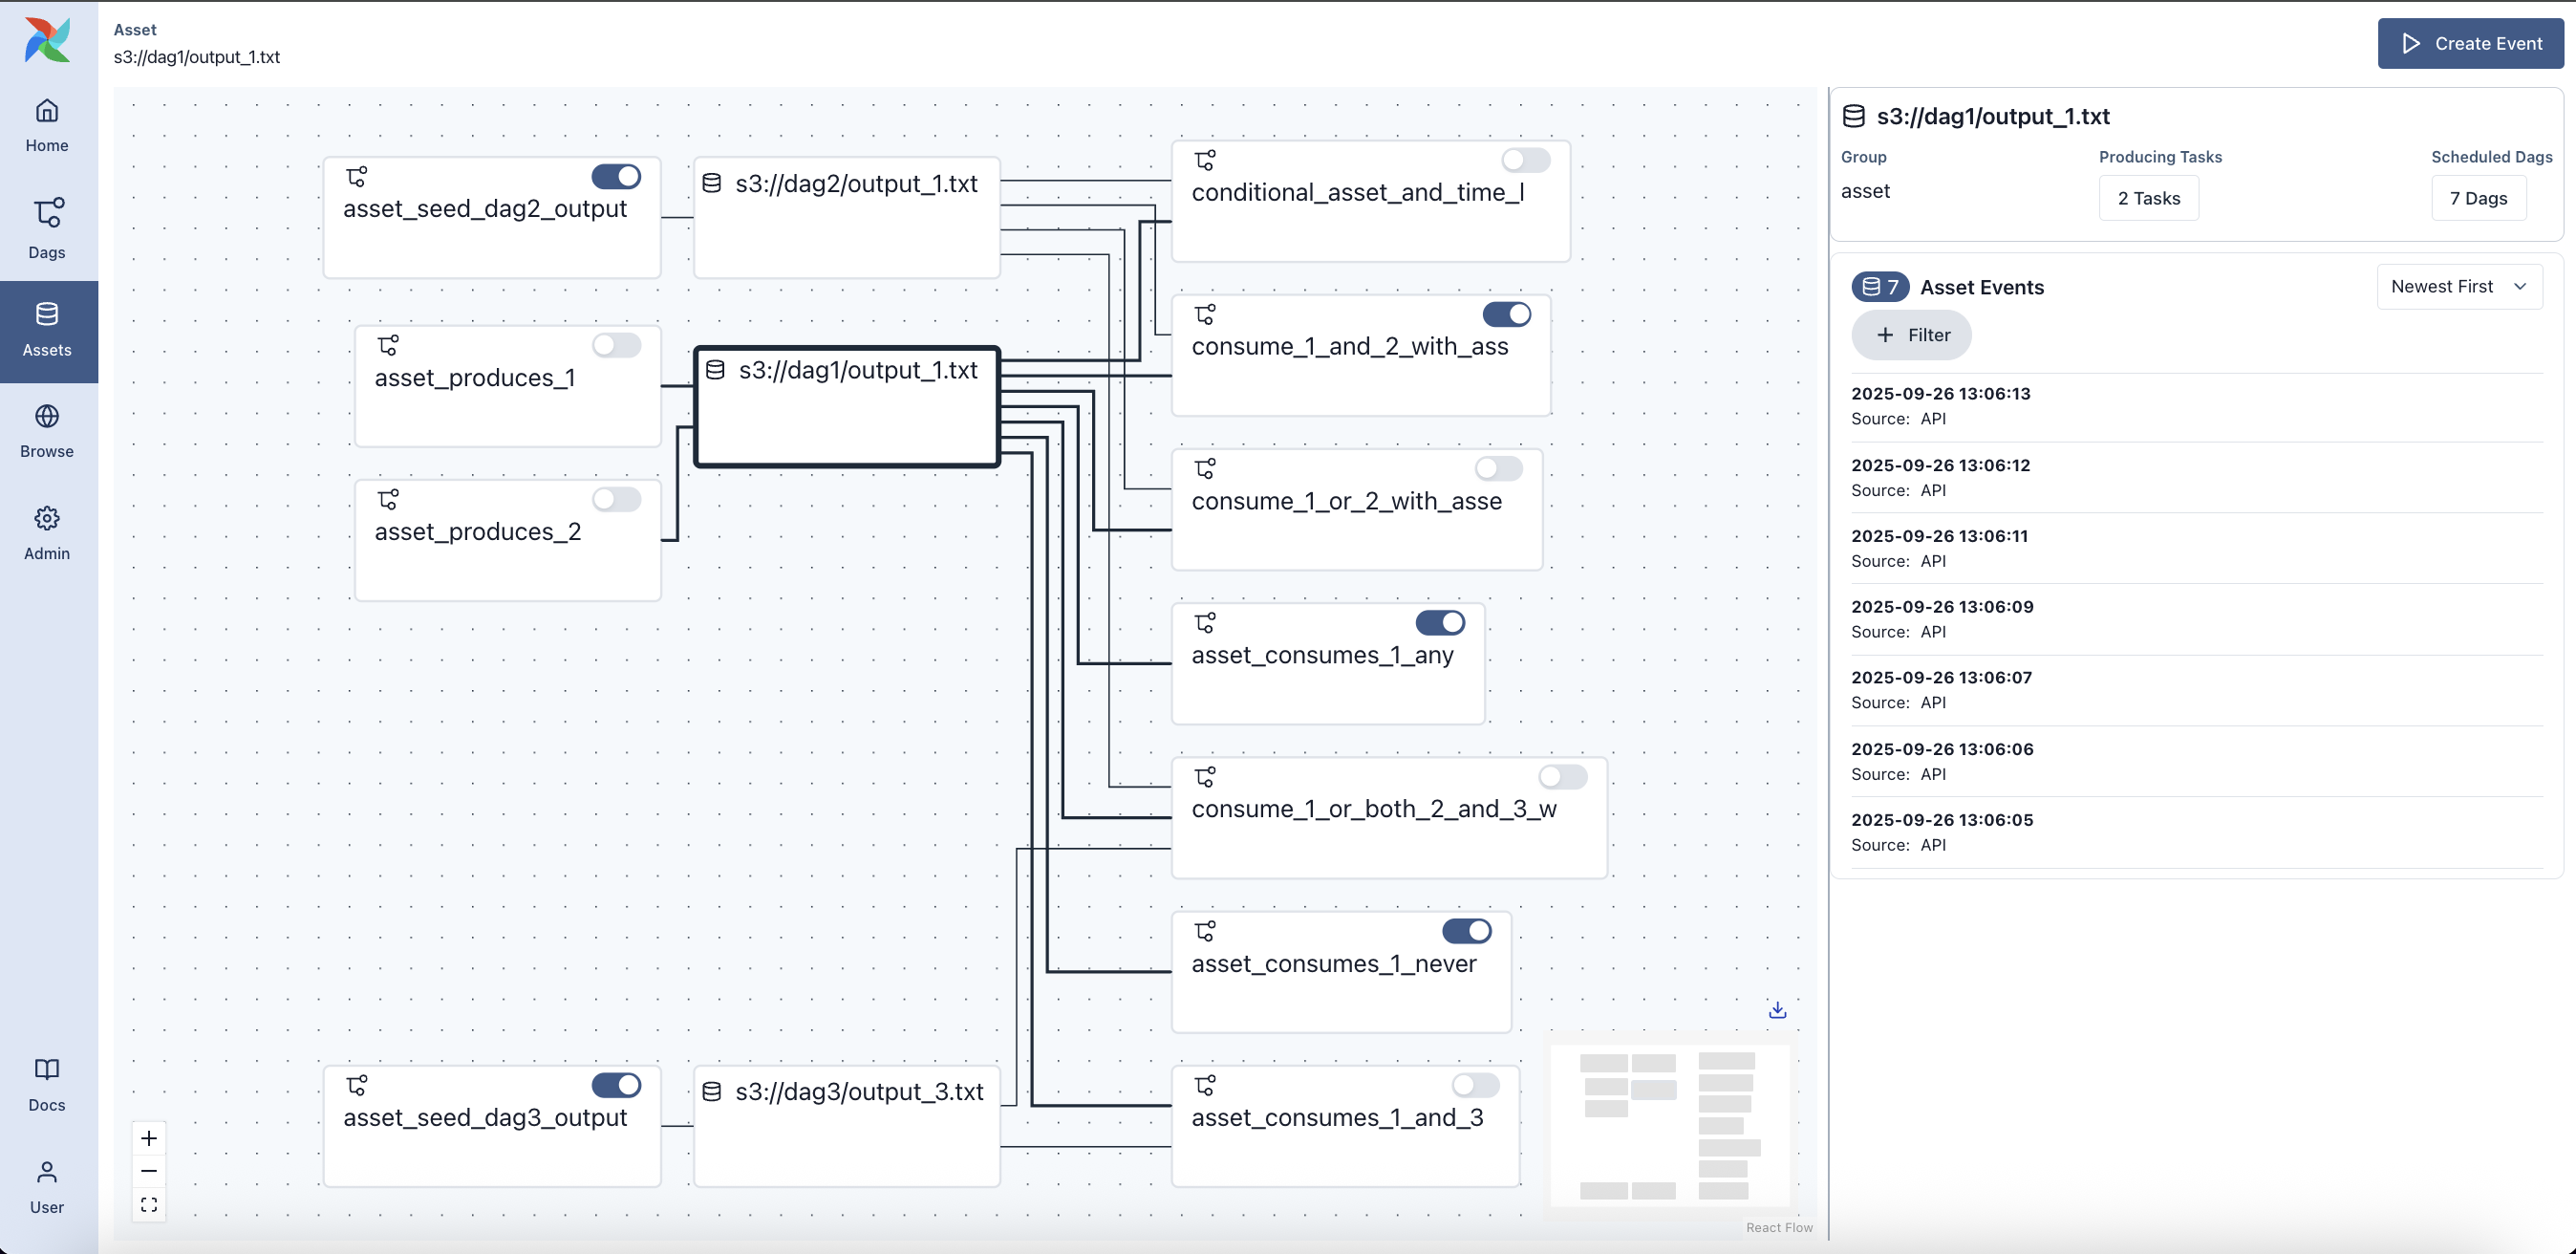Expand the 7 Dags scheduled dags list

pyautogui.click(x=2479, y=198)
